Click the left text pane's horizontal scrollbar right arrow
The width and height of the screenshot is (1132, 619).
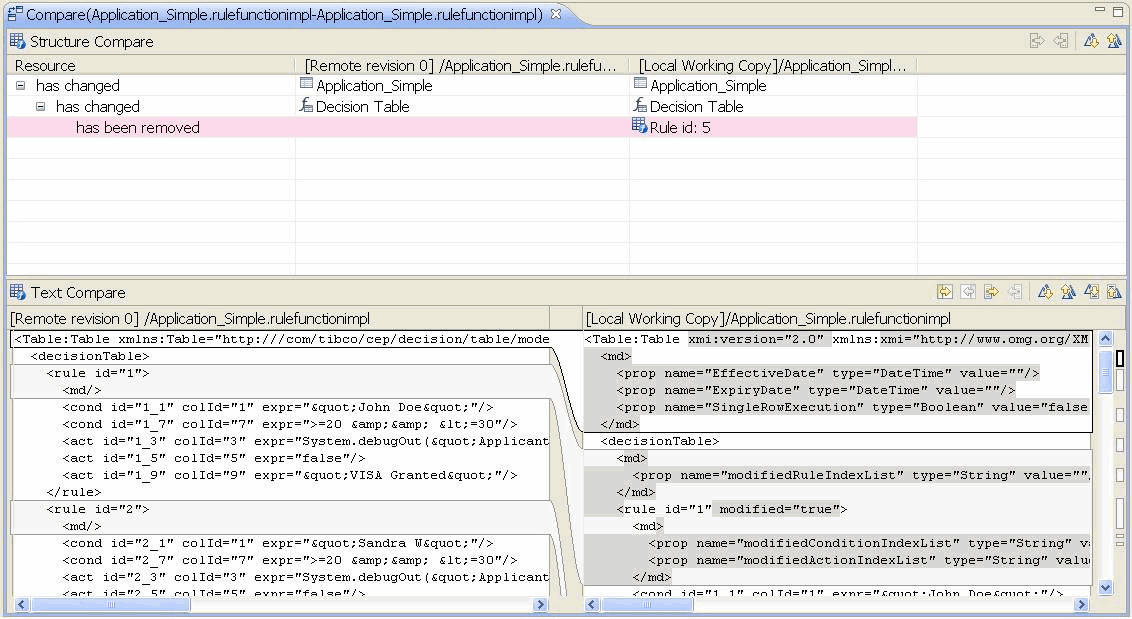540,604
